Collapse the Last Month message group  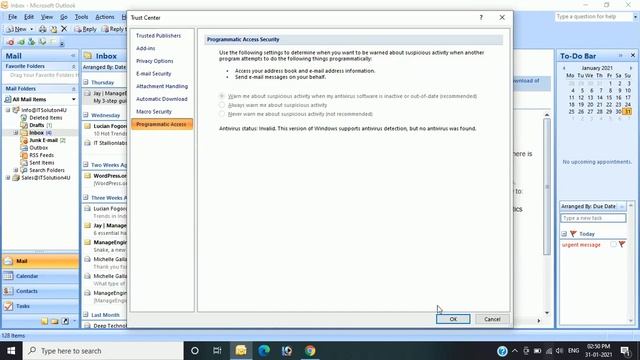(x=86, y=315)
